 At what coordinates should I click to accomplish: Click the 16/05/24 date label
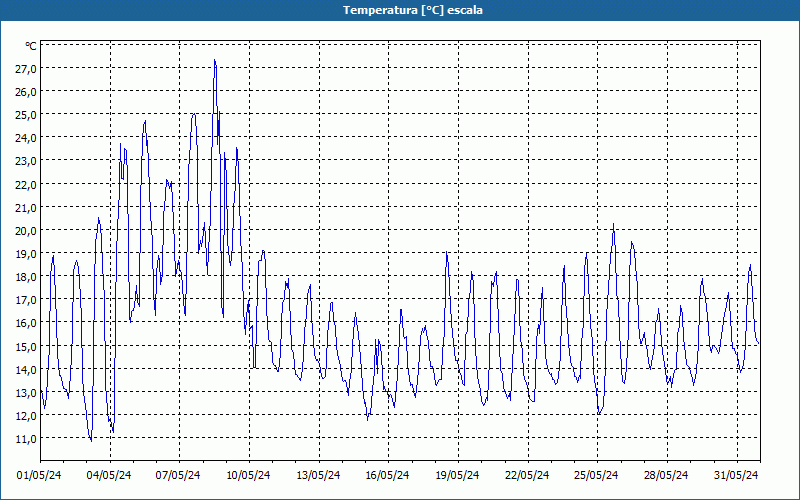click(x=387, y=475)
